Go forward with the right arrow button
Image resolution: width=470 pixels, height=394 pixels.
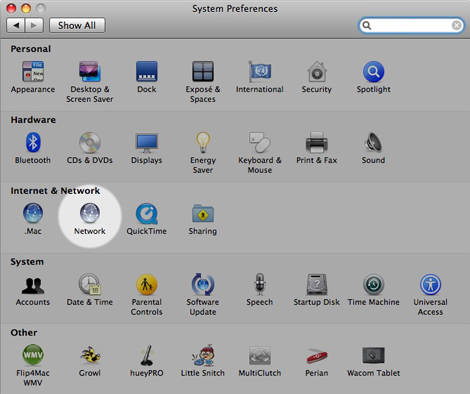coord(34,25)
